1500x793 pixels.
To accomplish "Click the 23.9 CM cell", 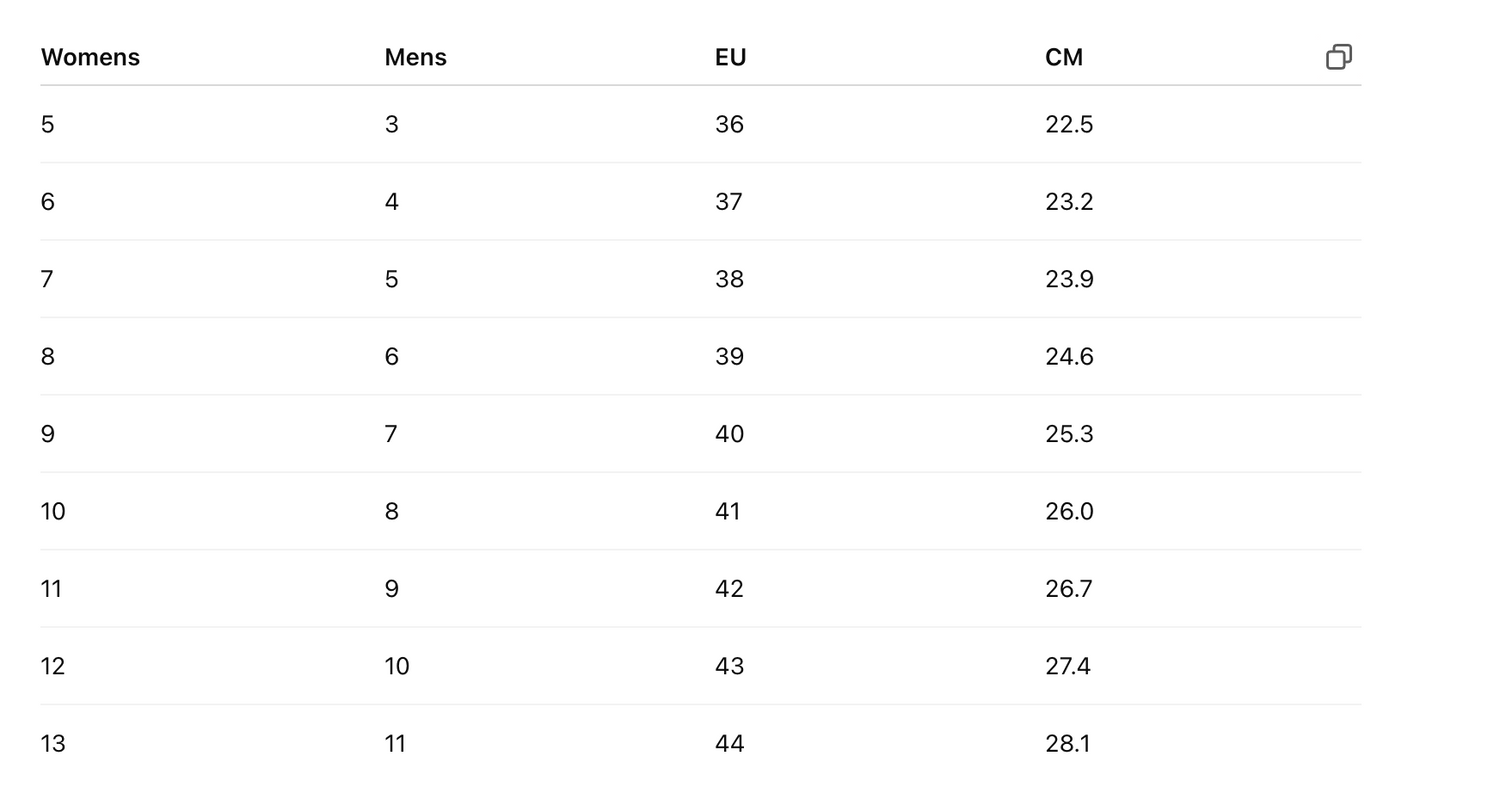I will tap(1068, 279).
